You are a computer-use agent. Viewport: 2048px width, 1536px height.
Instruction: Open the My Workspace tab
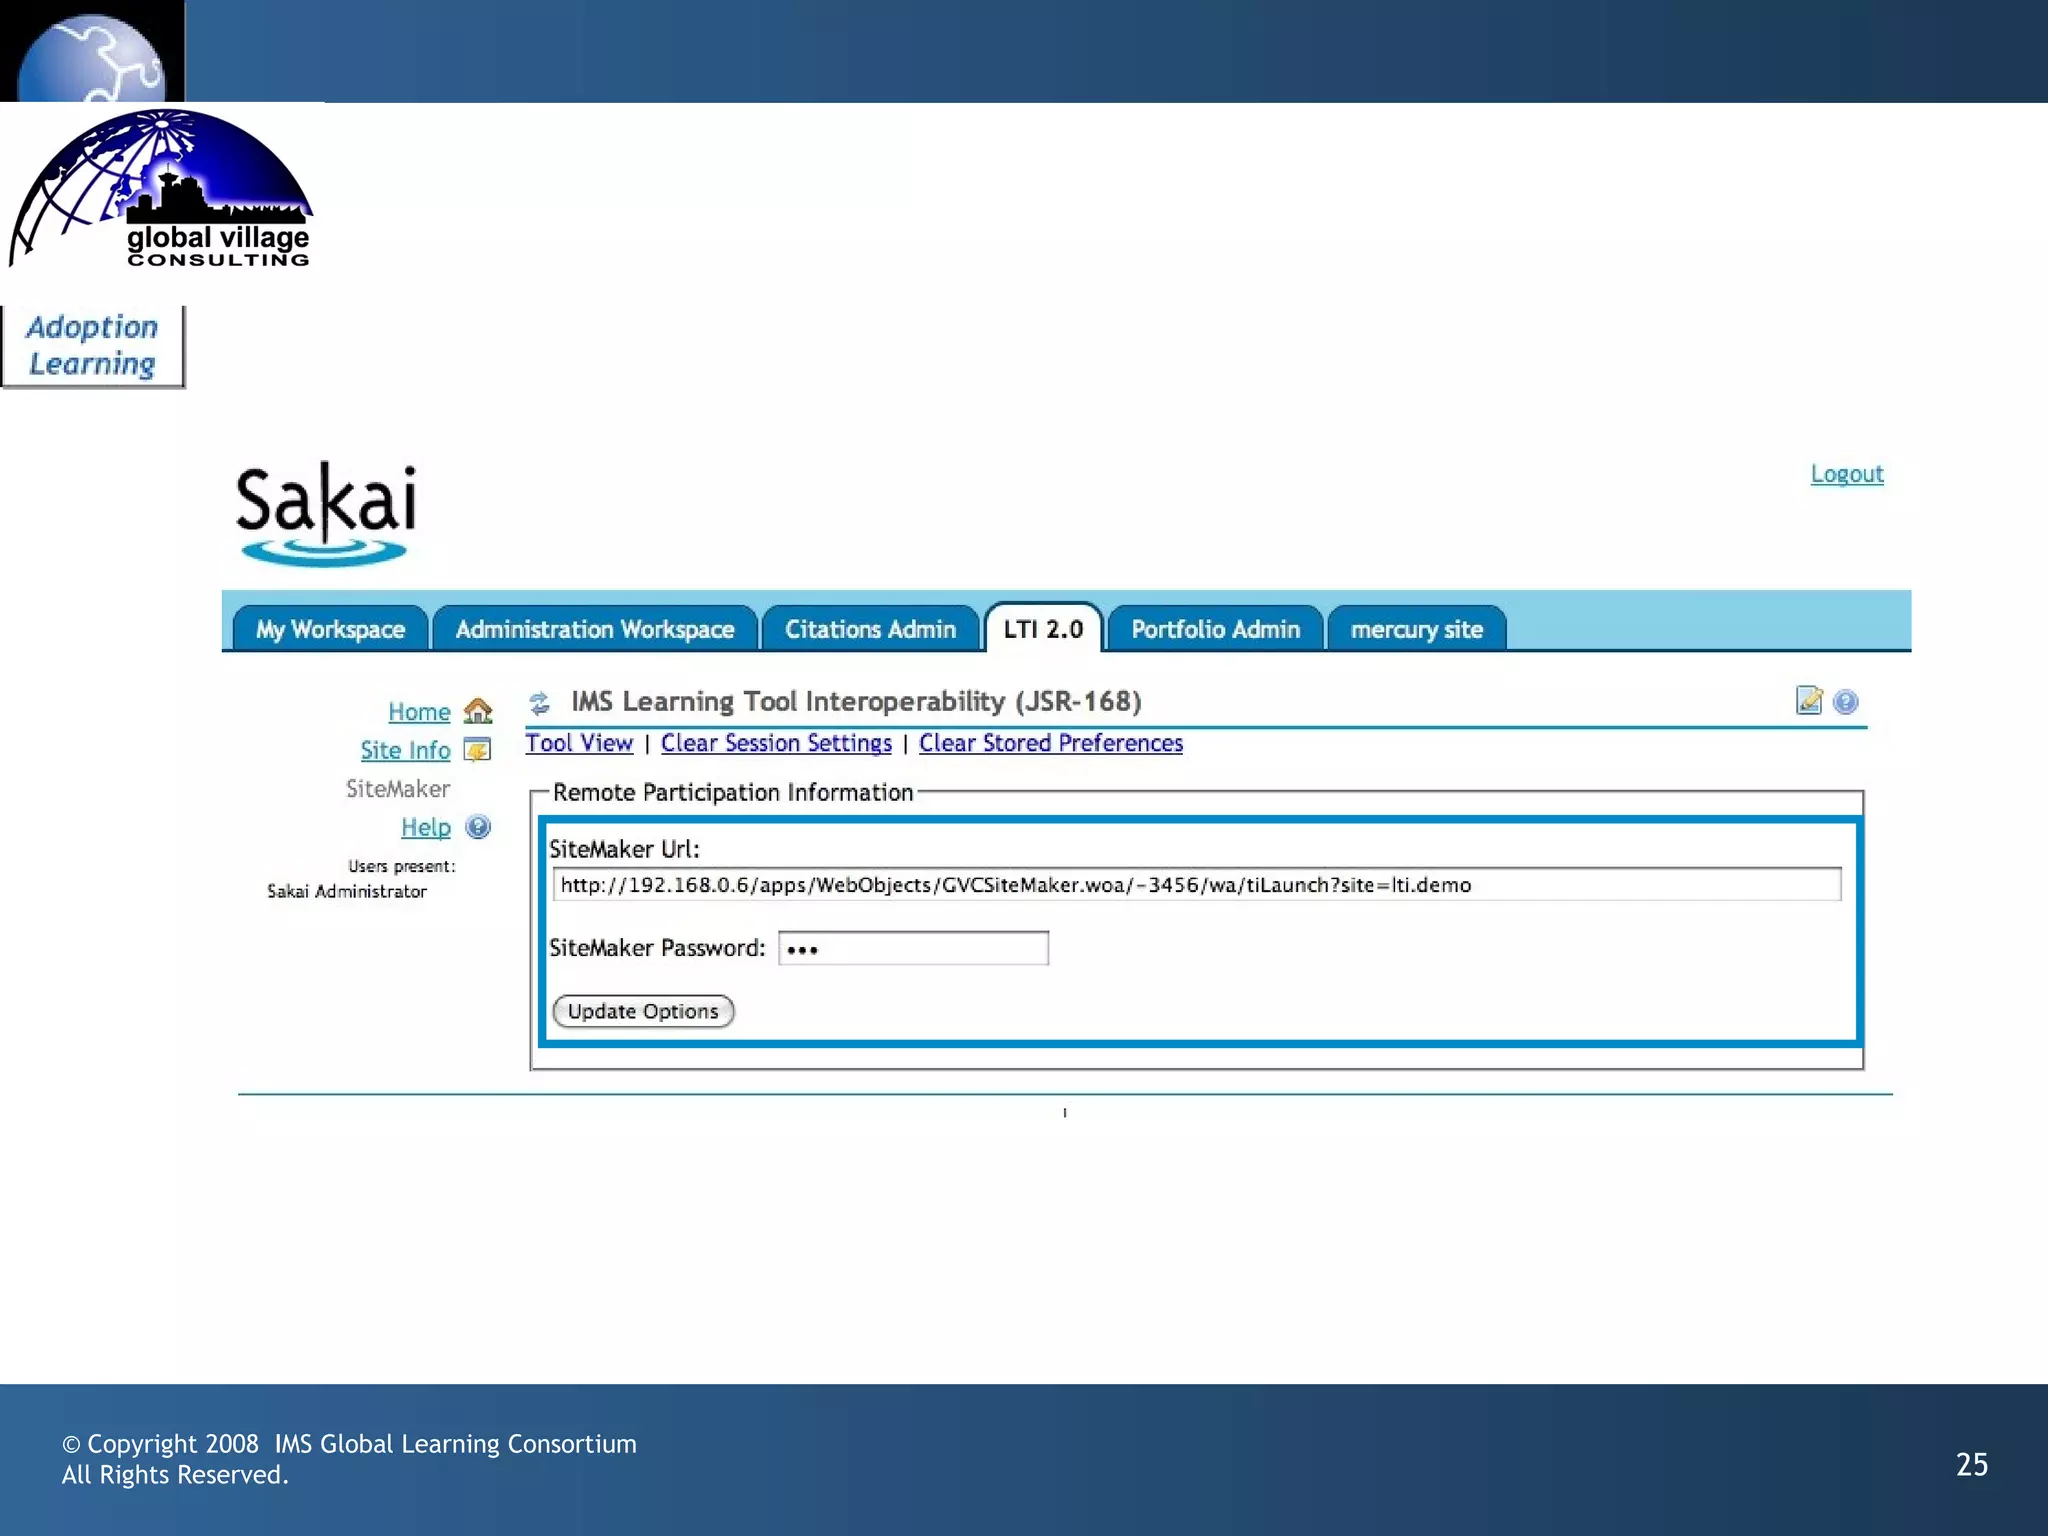(x=330, y=629)
